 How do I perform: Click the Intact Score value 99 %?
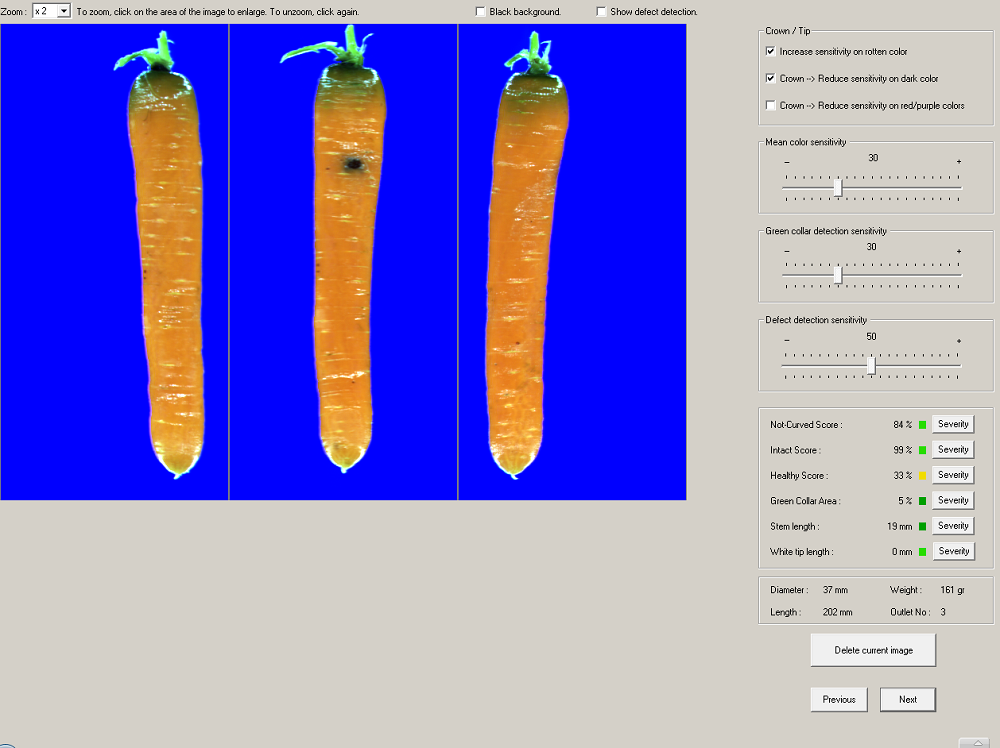click(x=902, y=450)
